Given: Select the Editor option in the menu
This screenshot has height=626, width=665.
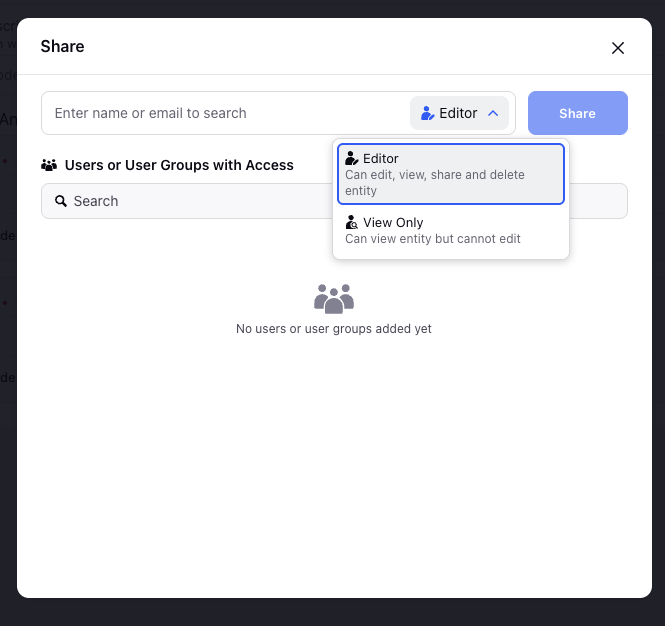Looking at the screenshot, I should (451, 174).
